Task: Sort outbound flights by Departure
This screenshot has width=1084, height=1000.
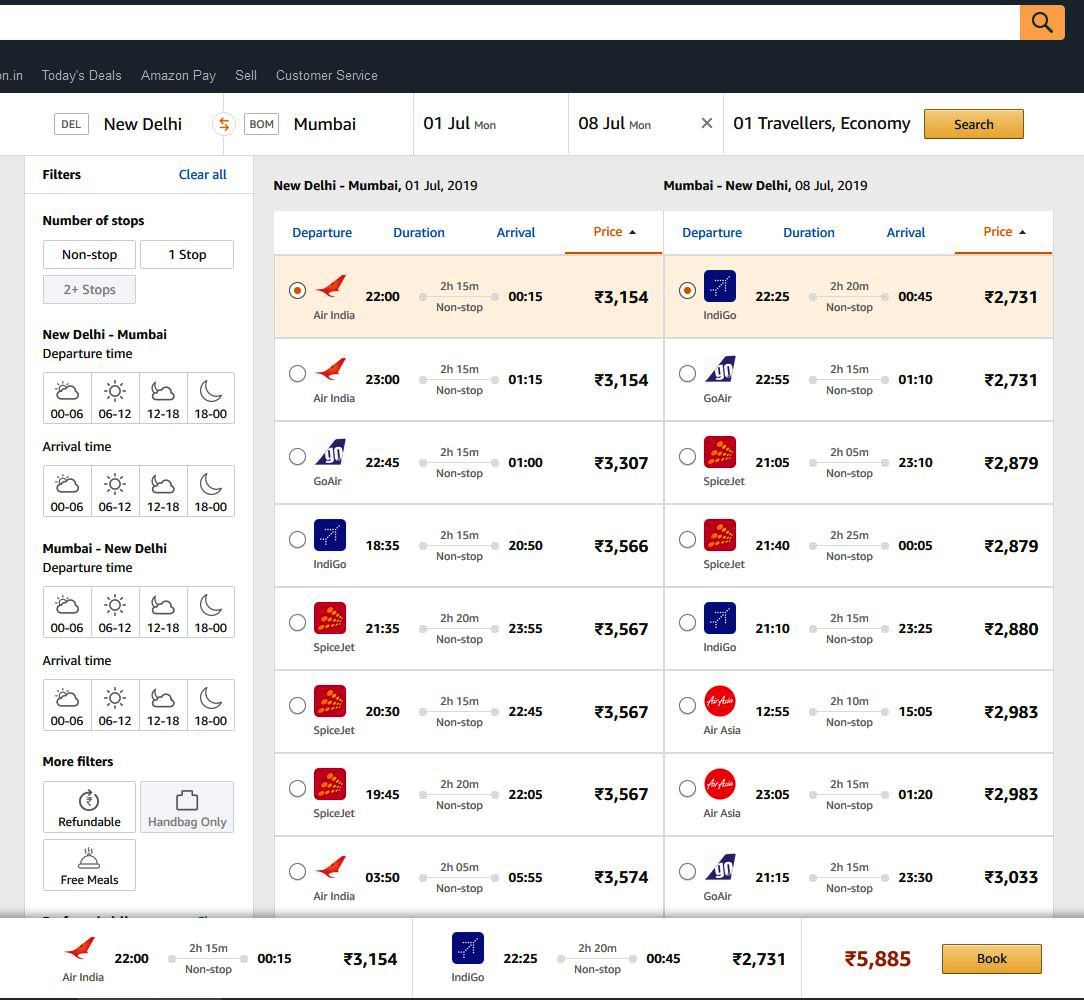Action: tap(322, 232)
